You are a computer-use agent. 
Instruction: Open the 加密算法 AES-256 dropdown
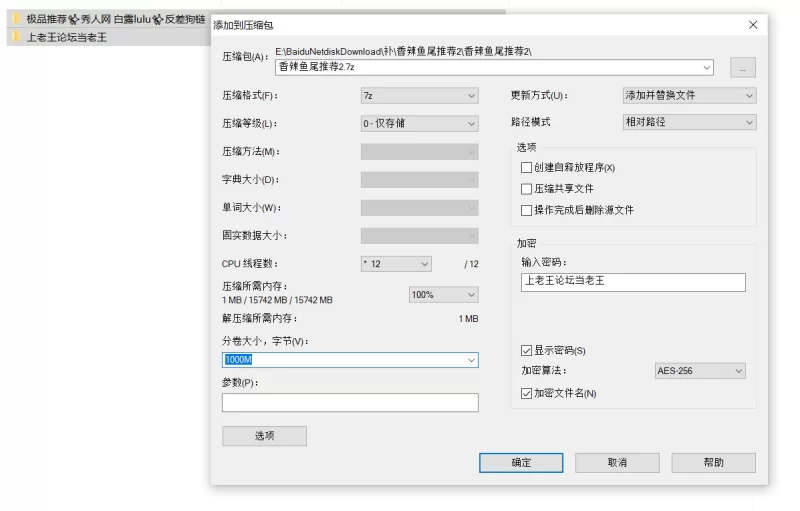[x=700, y=371]
